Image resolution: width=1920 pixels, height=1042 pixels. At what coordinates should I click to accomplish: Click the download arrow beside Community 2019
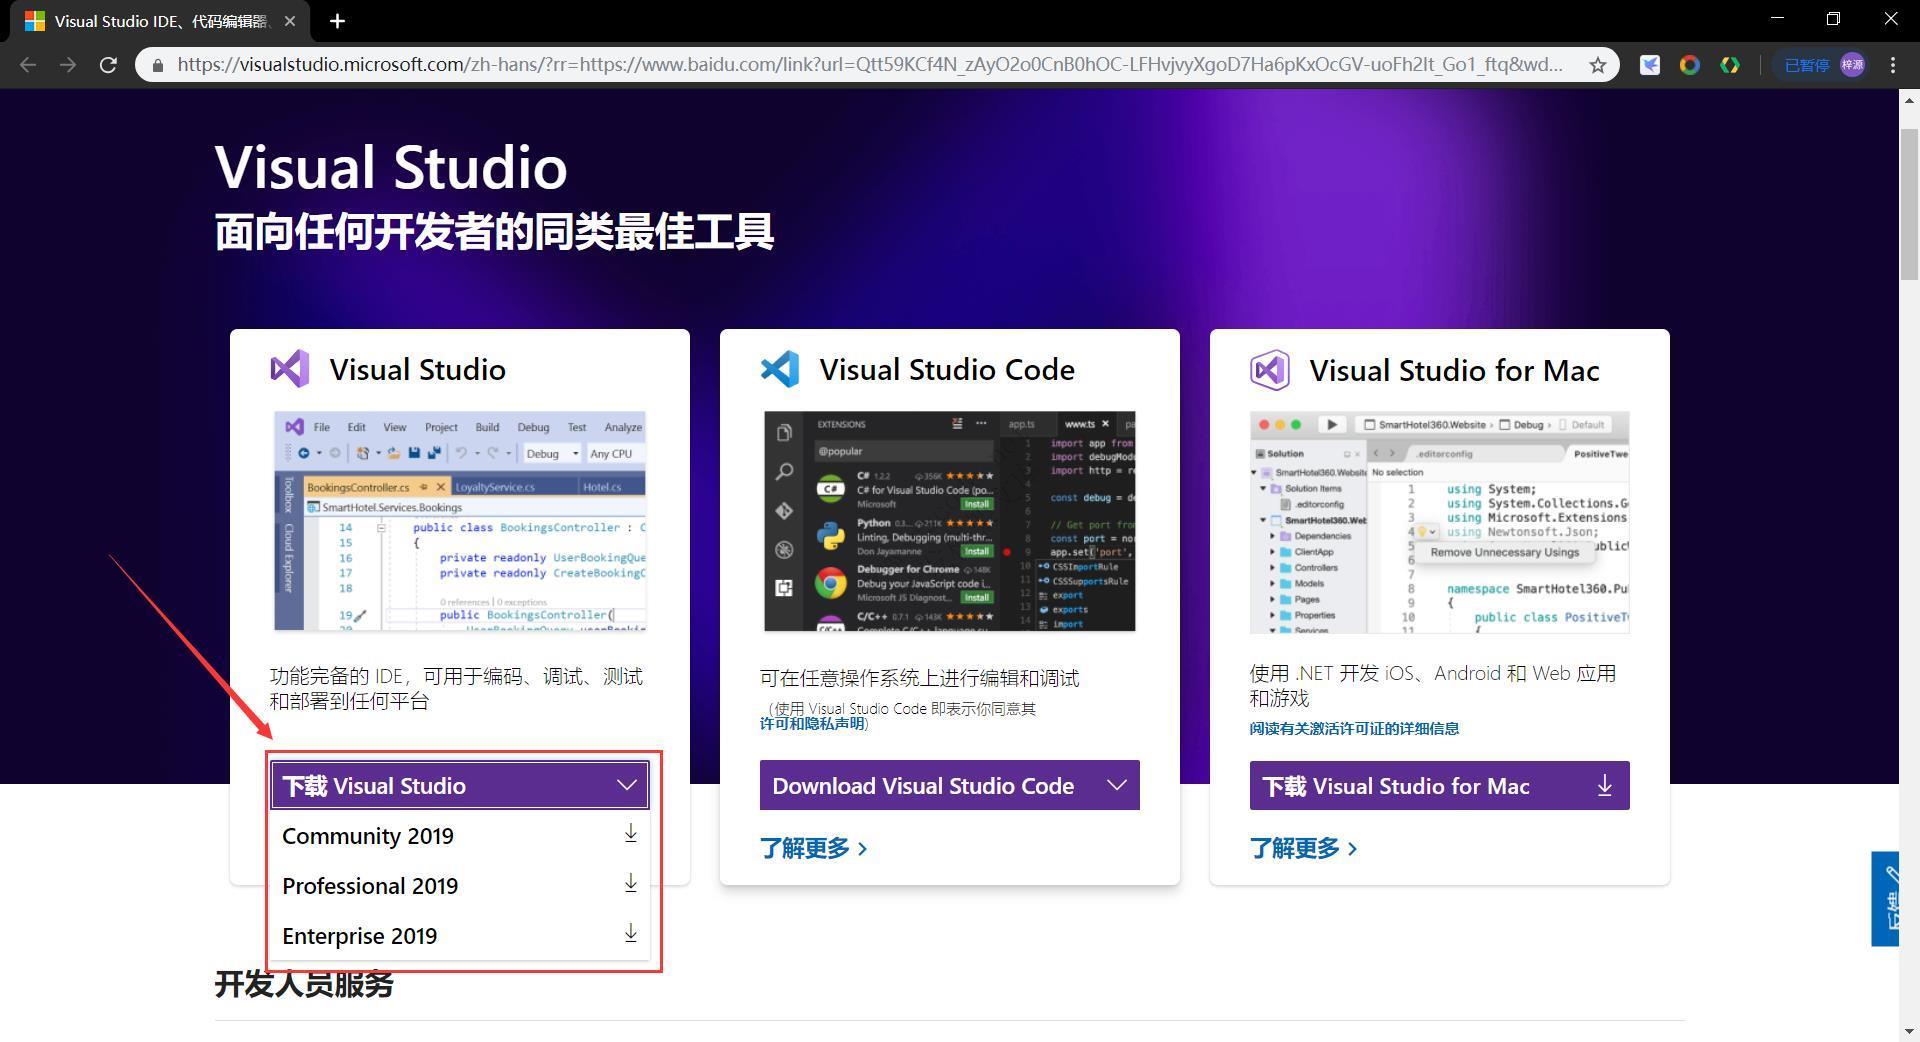pyautogui.click(x=630, y=833)
